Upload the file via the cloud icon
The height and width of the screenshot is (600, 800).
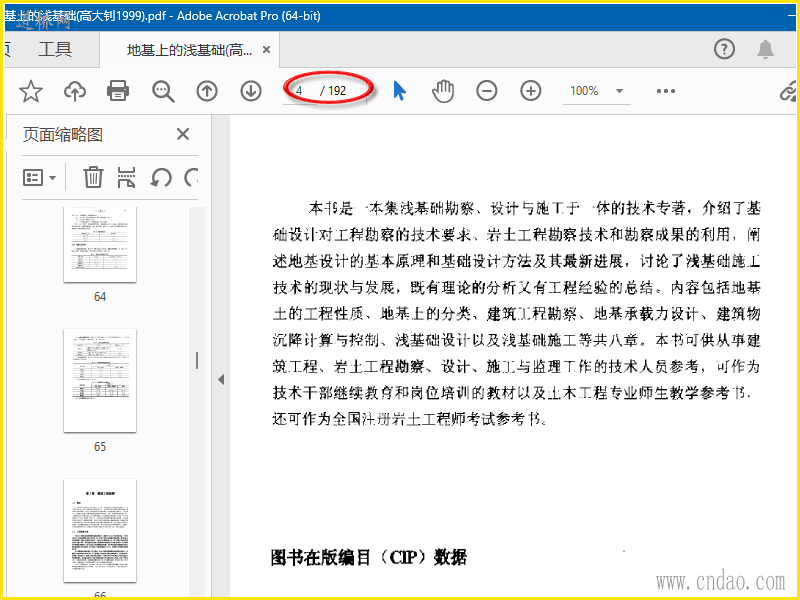click(x=74, y=91)
